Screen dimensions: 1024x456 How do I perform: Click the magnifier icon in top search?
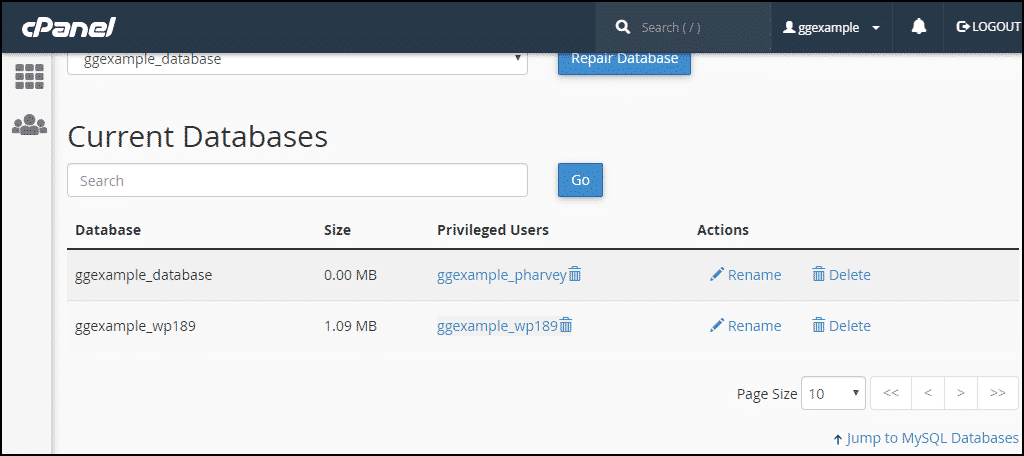click(x=623, y=27)
